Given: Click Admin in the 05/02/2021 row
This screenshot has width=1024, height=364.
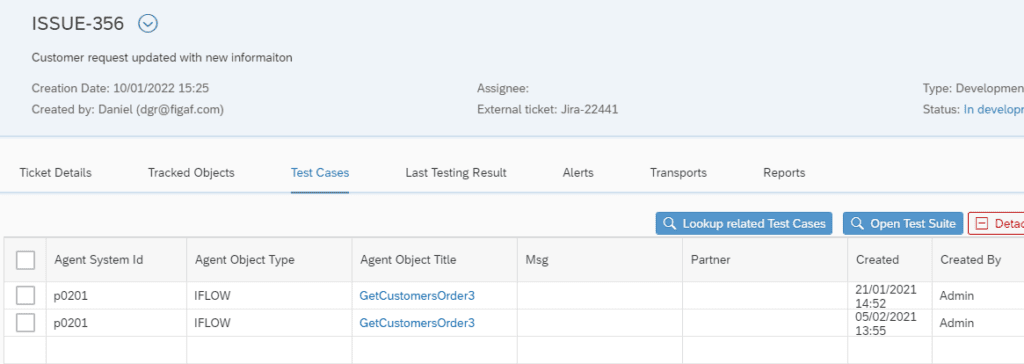Looking at the screenshot, I should tap(957, 323).
